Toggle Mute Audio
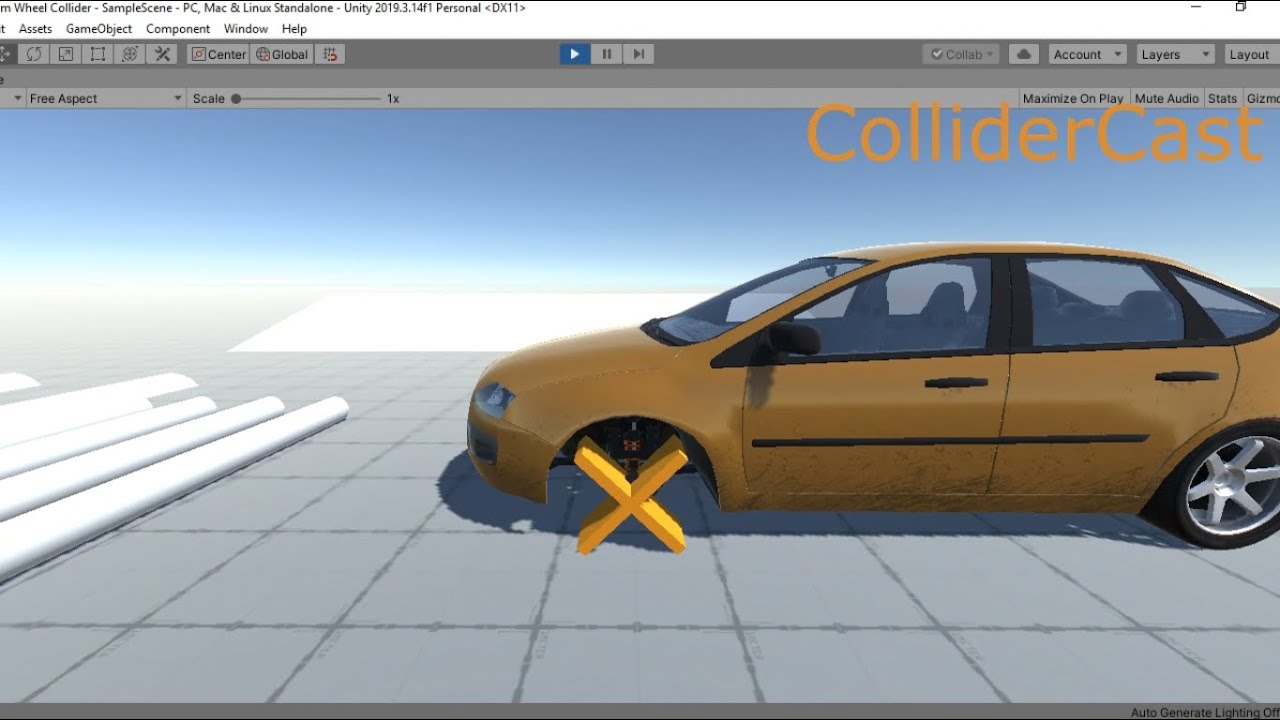This screenshot has height=720, width=1280. pyautogui.click(x=1167, y=98)
